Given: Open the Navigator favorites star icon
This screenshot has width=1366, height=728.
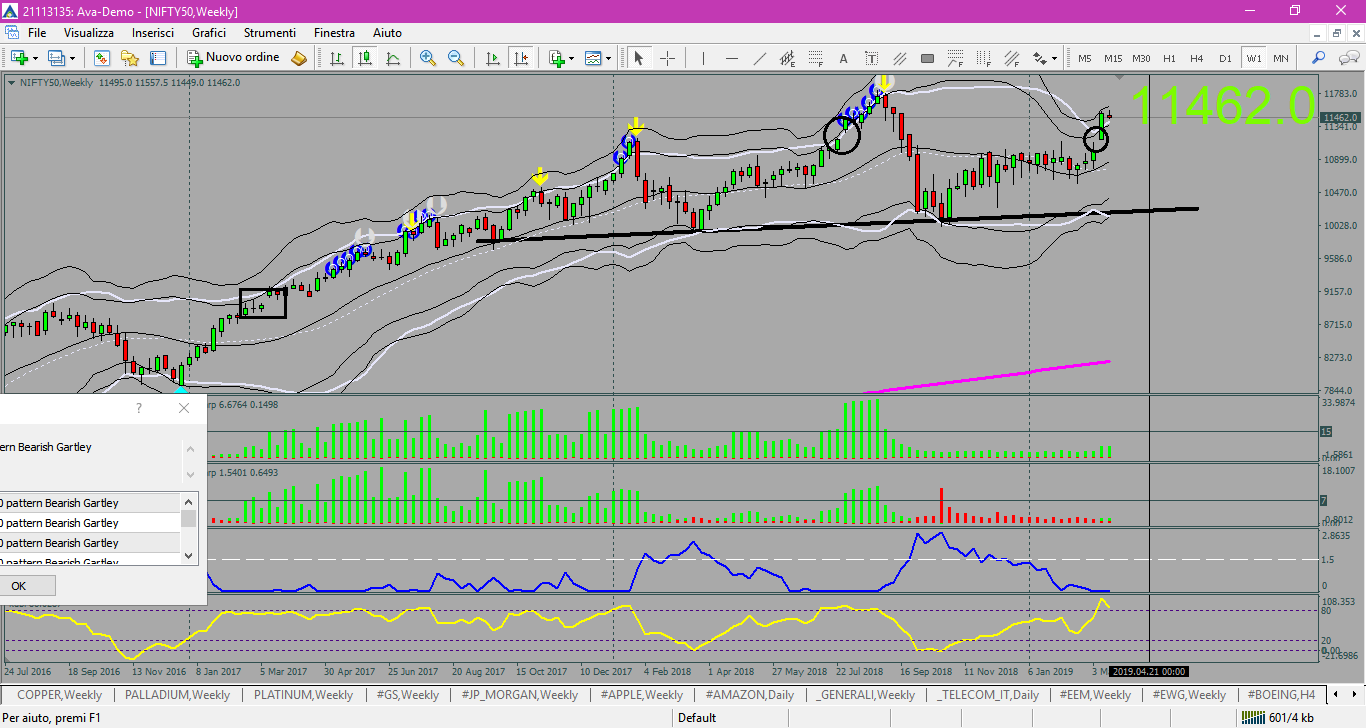Looking at the screenshot, I should (x=130, y=58).
